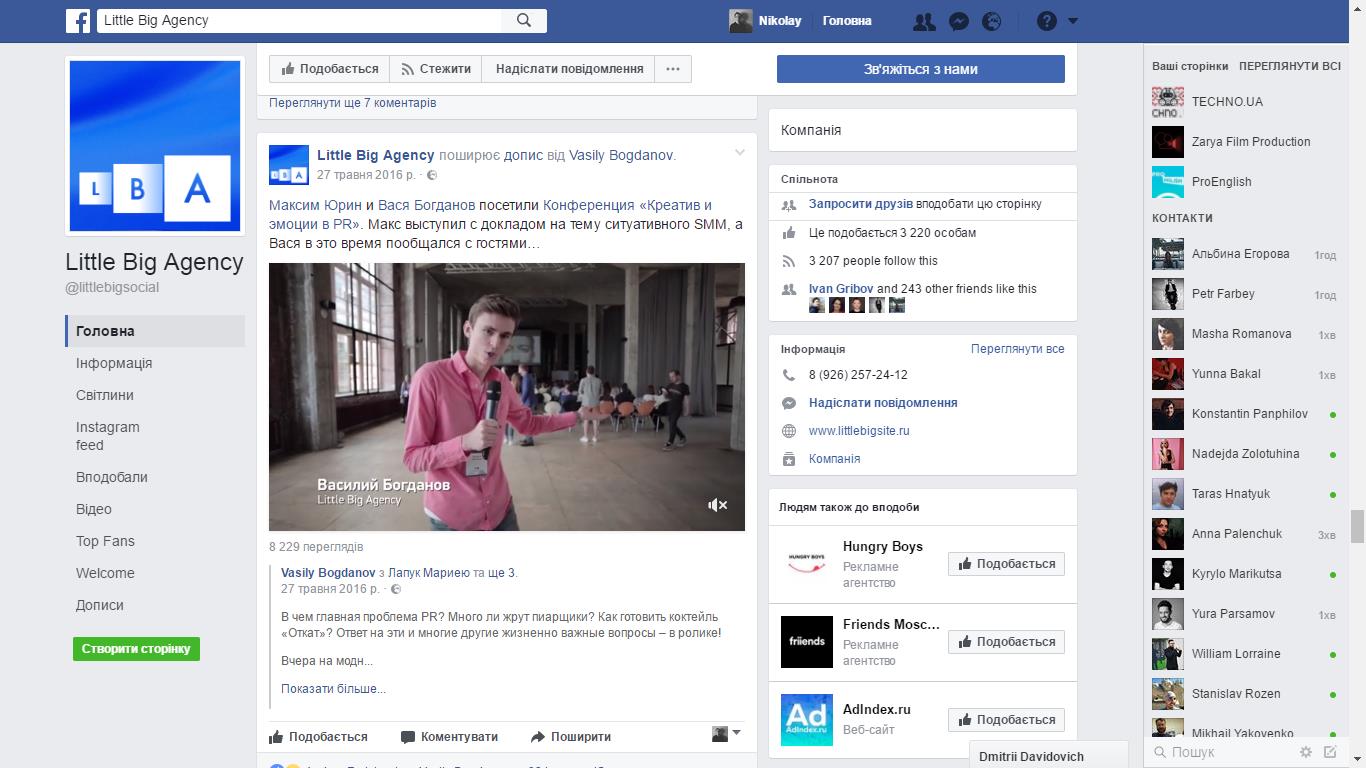Open Вподобали sidebar section
The width and height of the screenshot is (1366, 768).
coord(112,477)
